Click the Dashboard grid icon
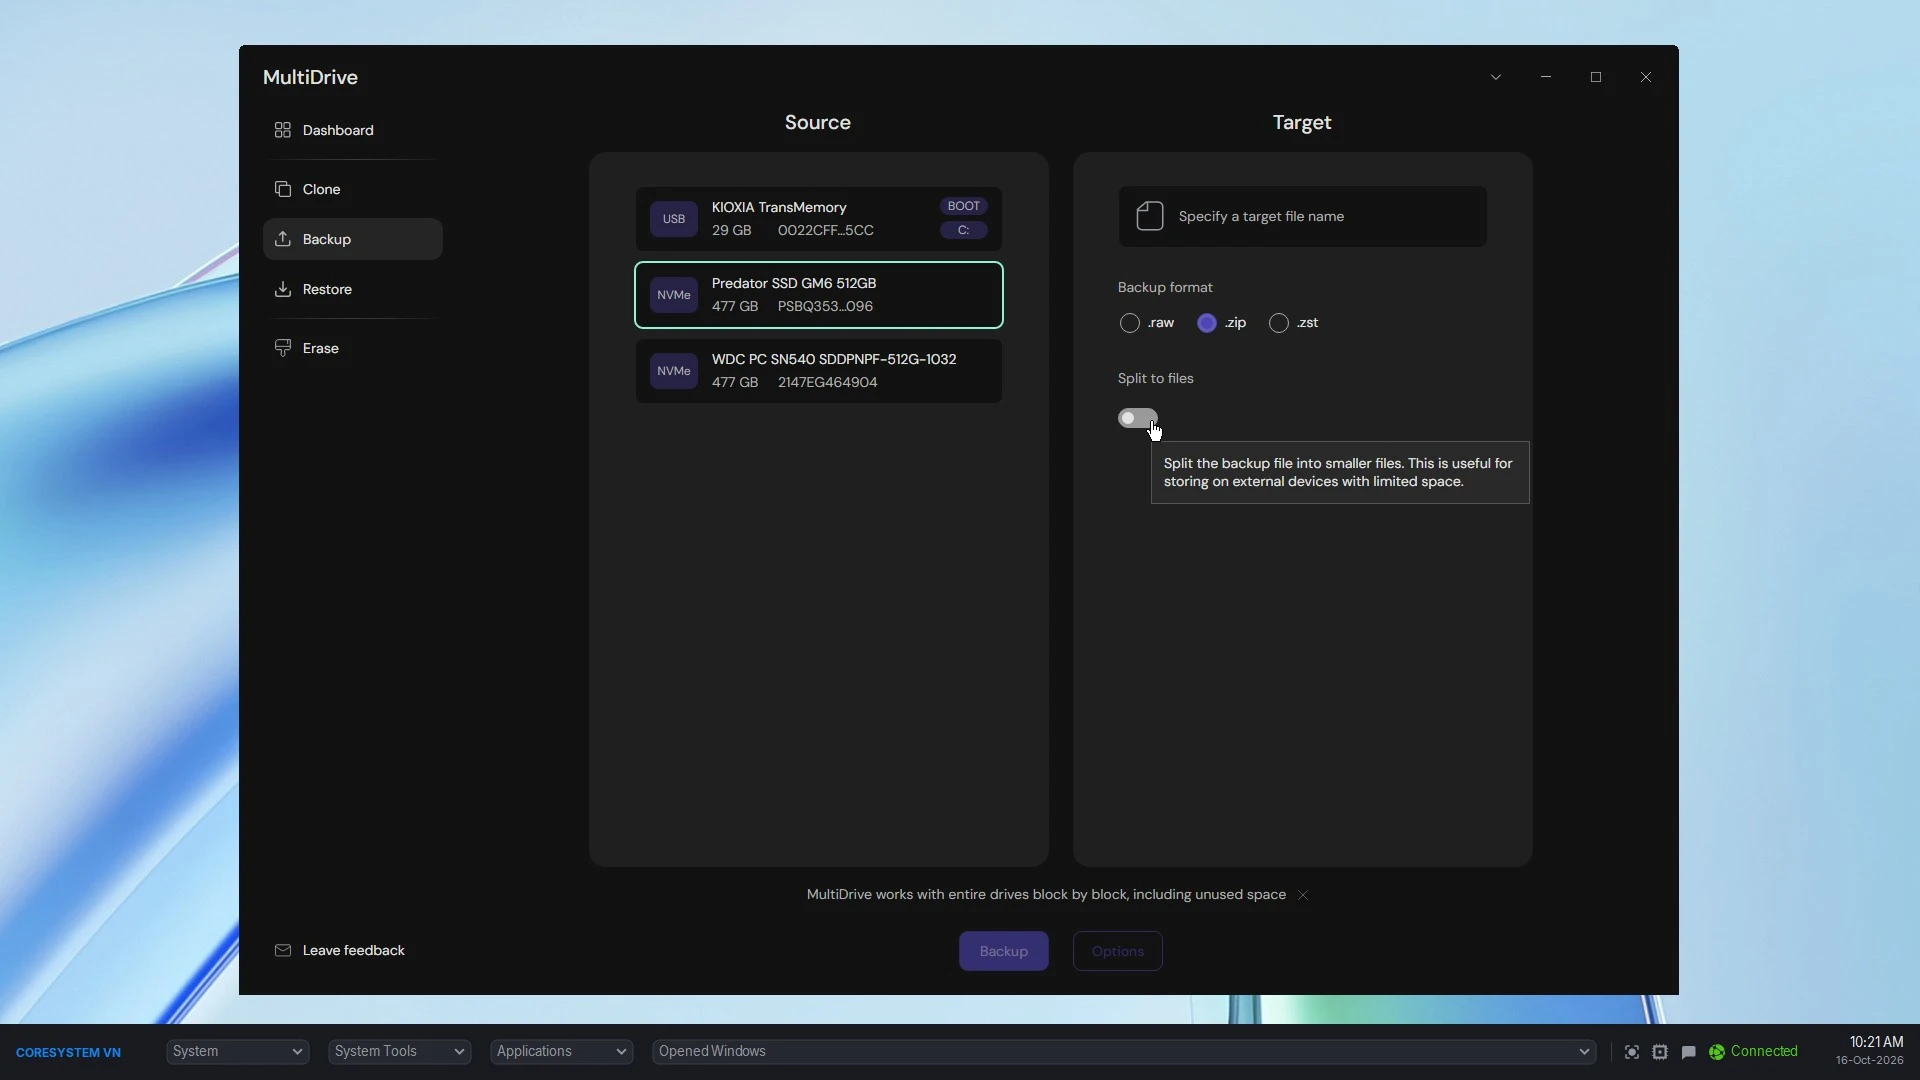Image resolution: width=1920 pixels, height=1080 pixels. tap(282, 130)
